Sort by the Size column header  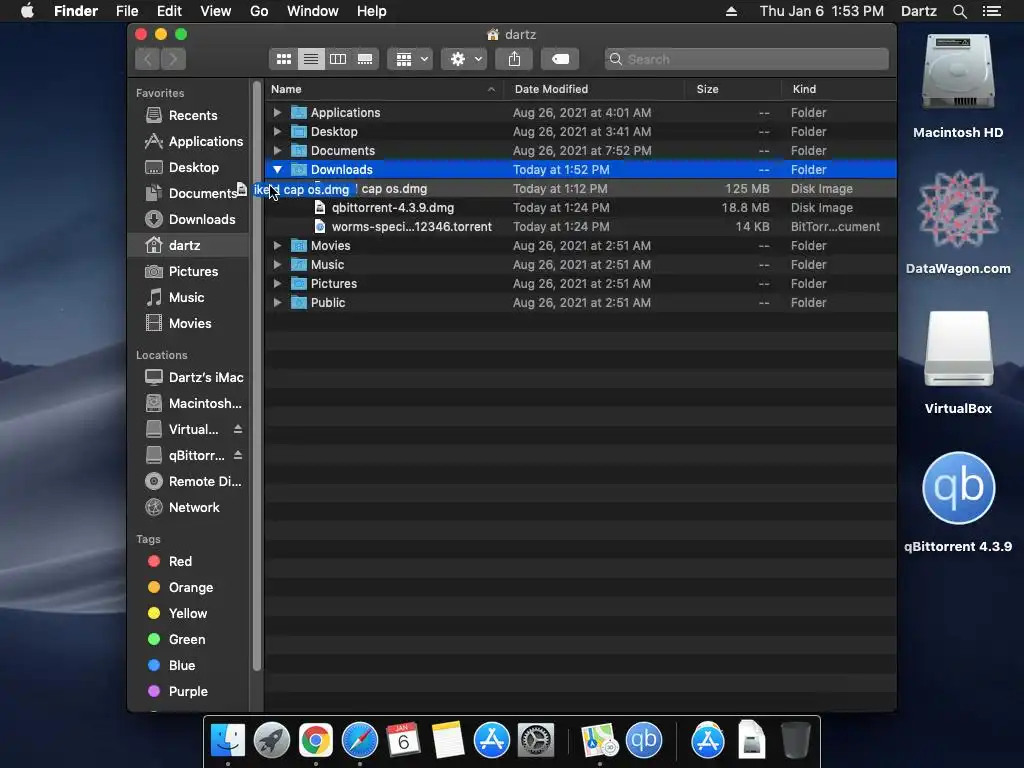tap(733, 89)
